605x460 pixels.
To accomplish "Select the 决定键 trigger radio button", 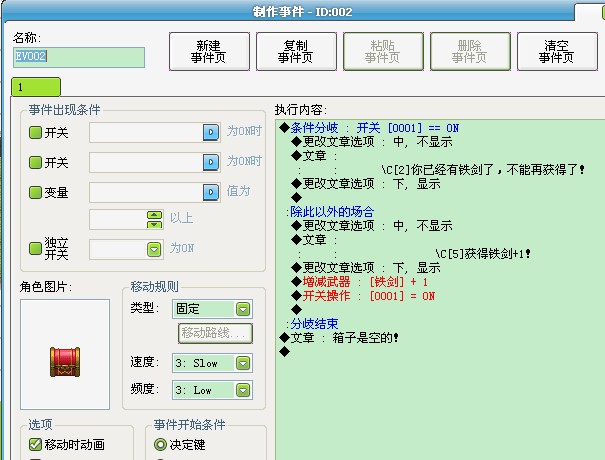I will (160, 444).
